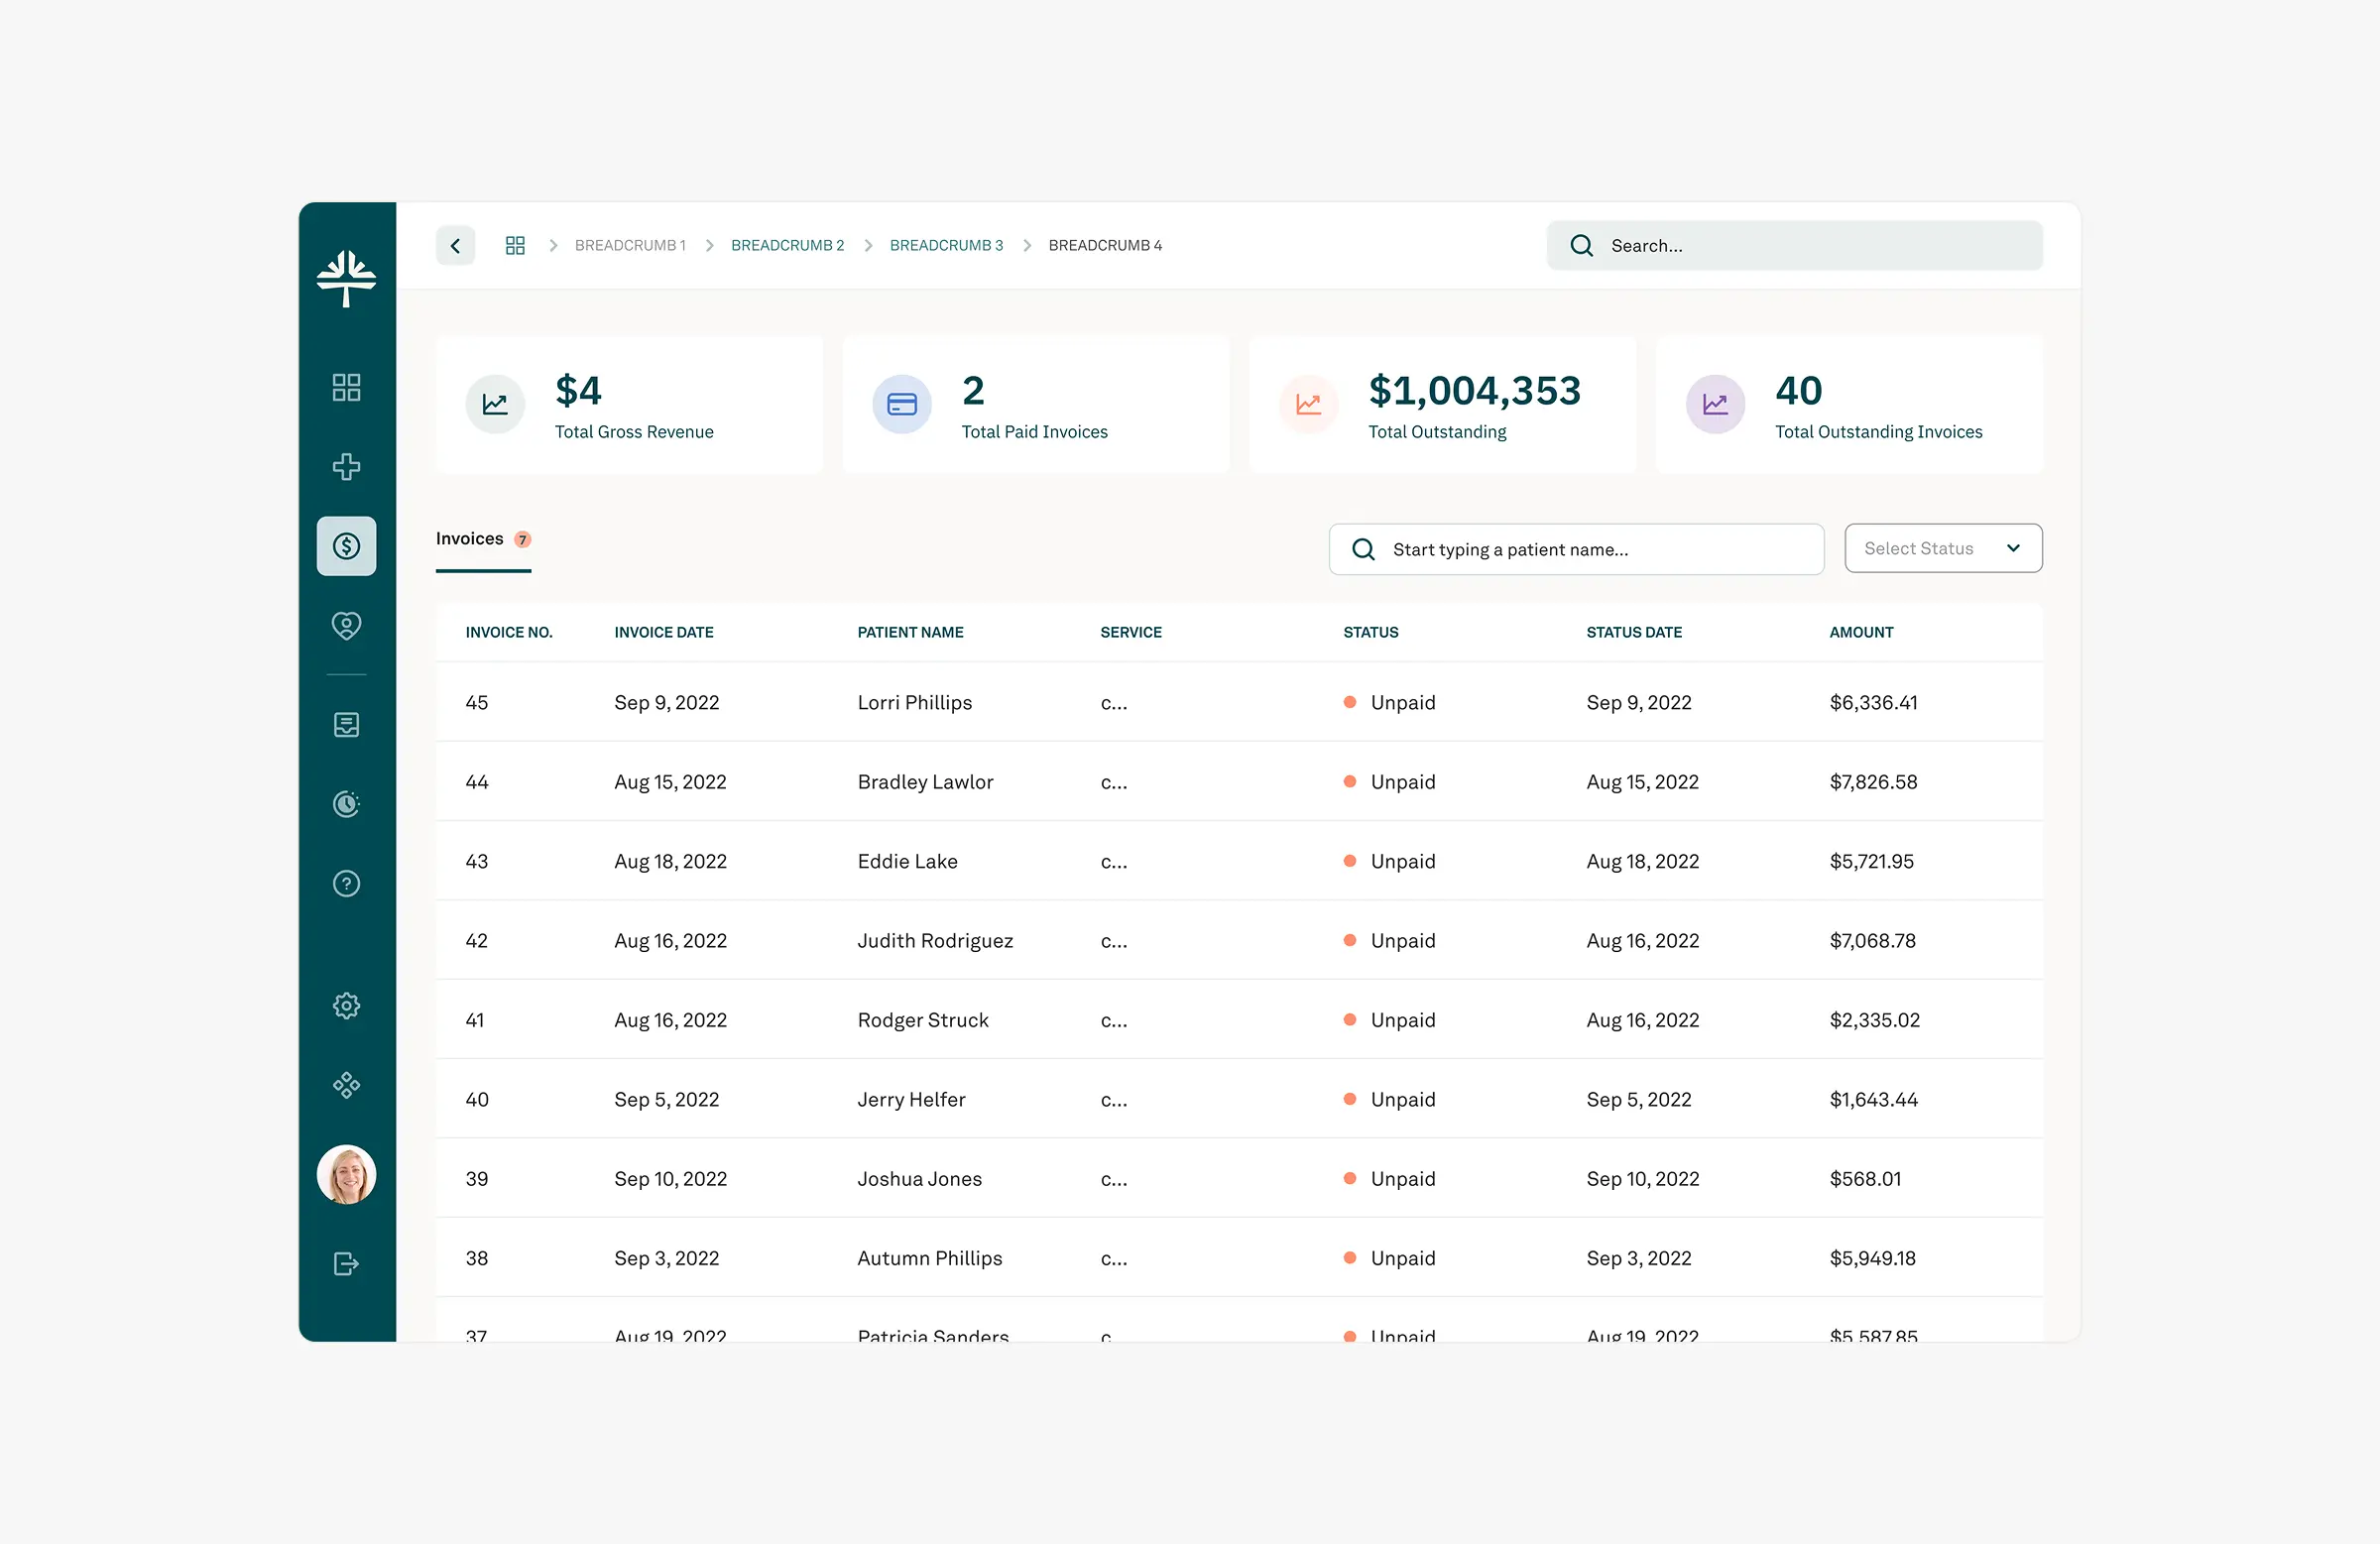Navigate to Breadcrumb 3 link
Screen dimensions: 2380x1544
[946, 246]
